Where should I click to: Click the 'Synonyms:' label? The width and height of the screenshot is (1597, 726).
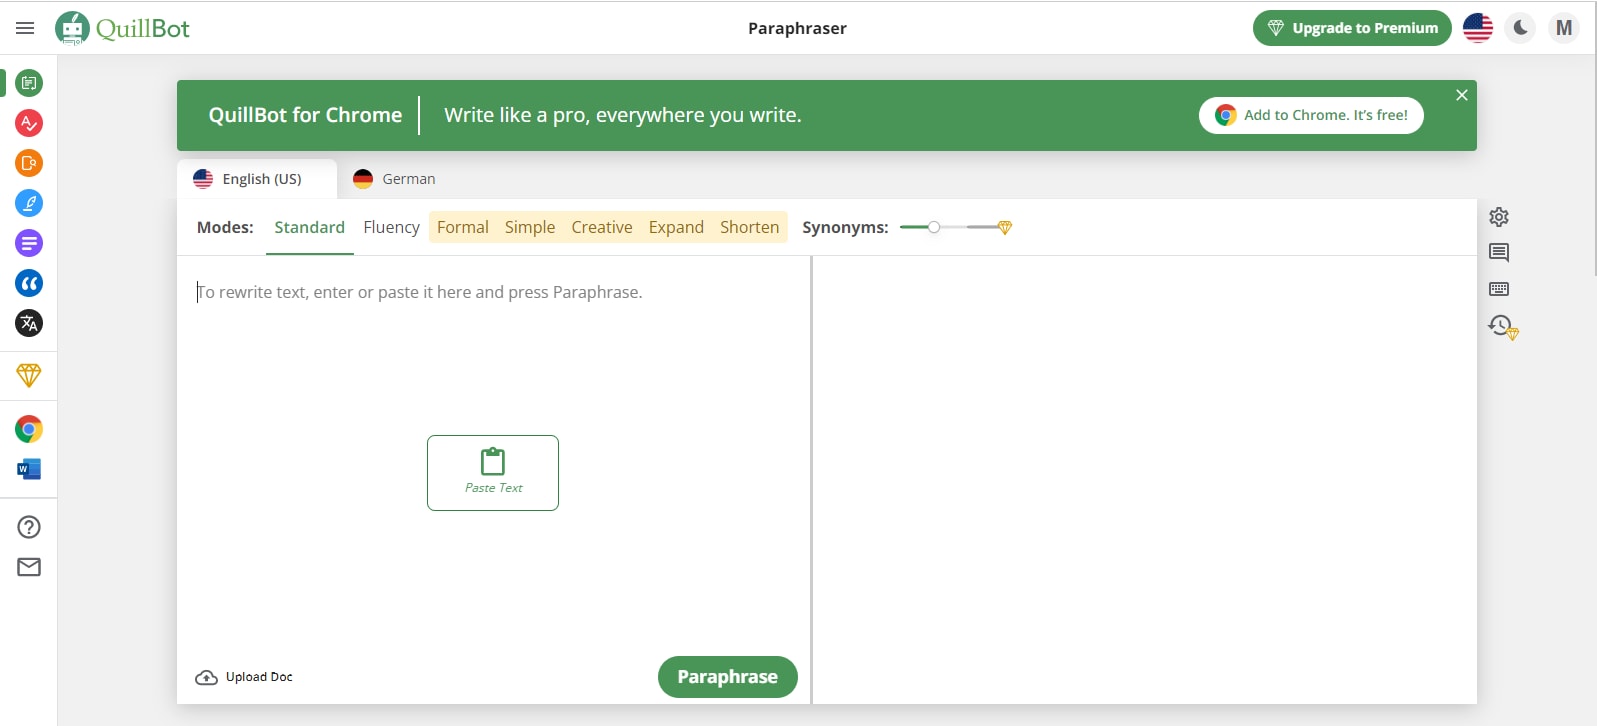point(845,228)
